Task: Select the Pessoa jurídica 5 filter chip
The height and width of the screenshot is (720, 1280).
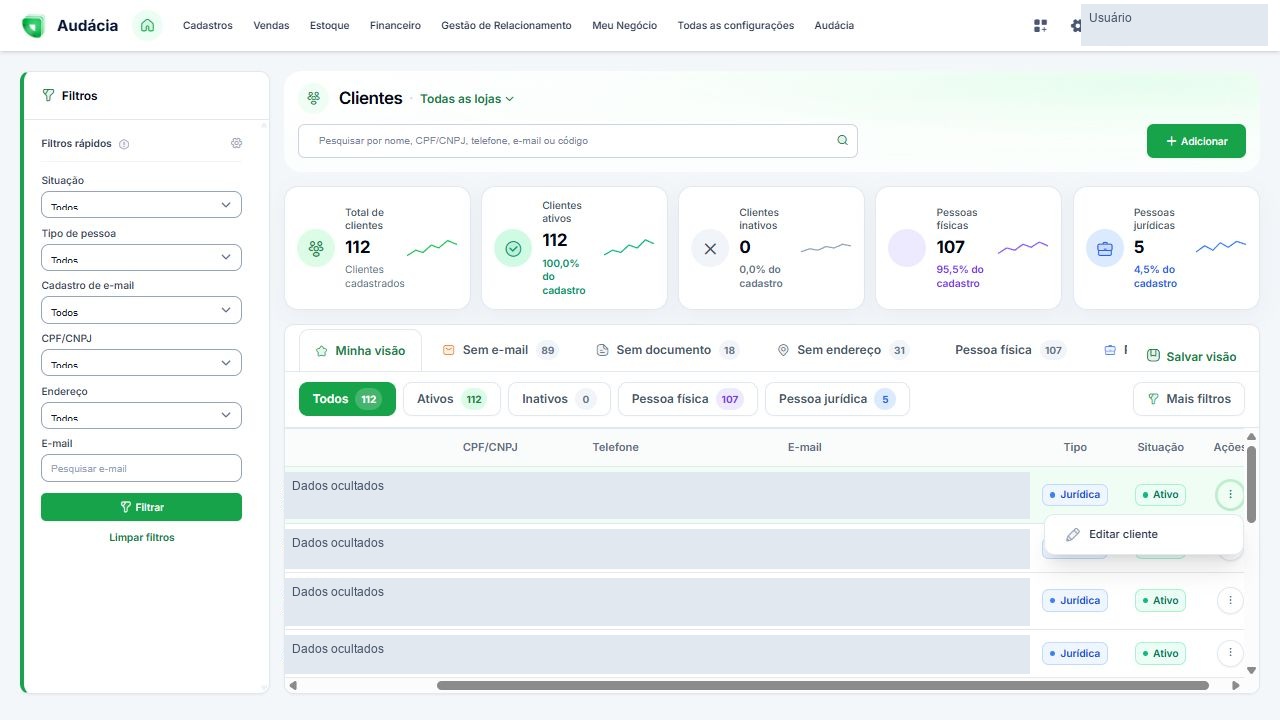Action: pyautogui.click(x=837, y=399)
